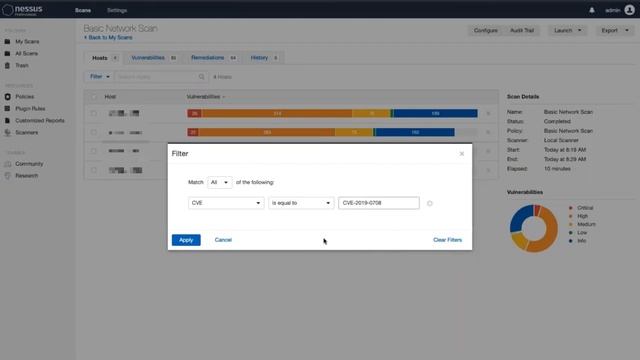
Task: Open My Scans in sidebar
Action: [27, 42]
